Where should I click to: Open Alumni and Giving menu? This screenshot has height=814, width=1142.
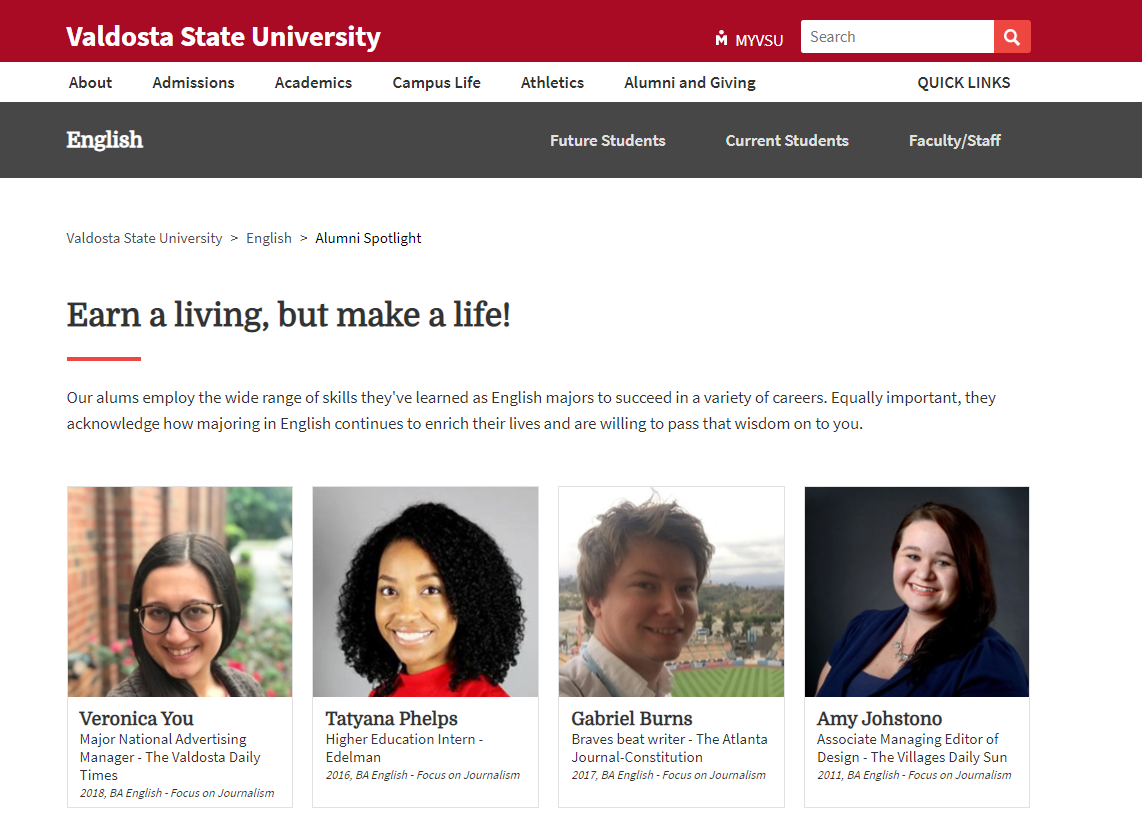(x=689, y=83)
